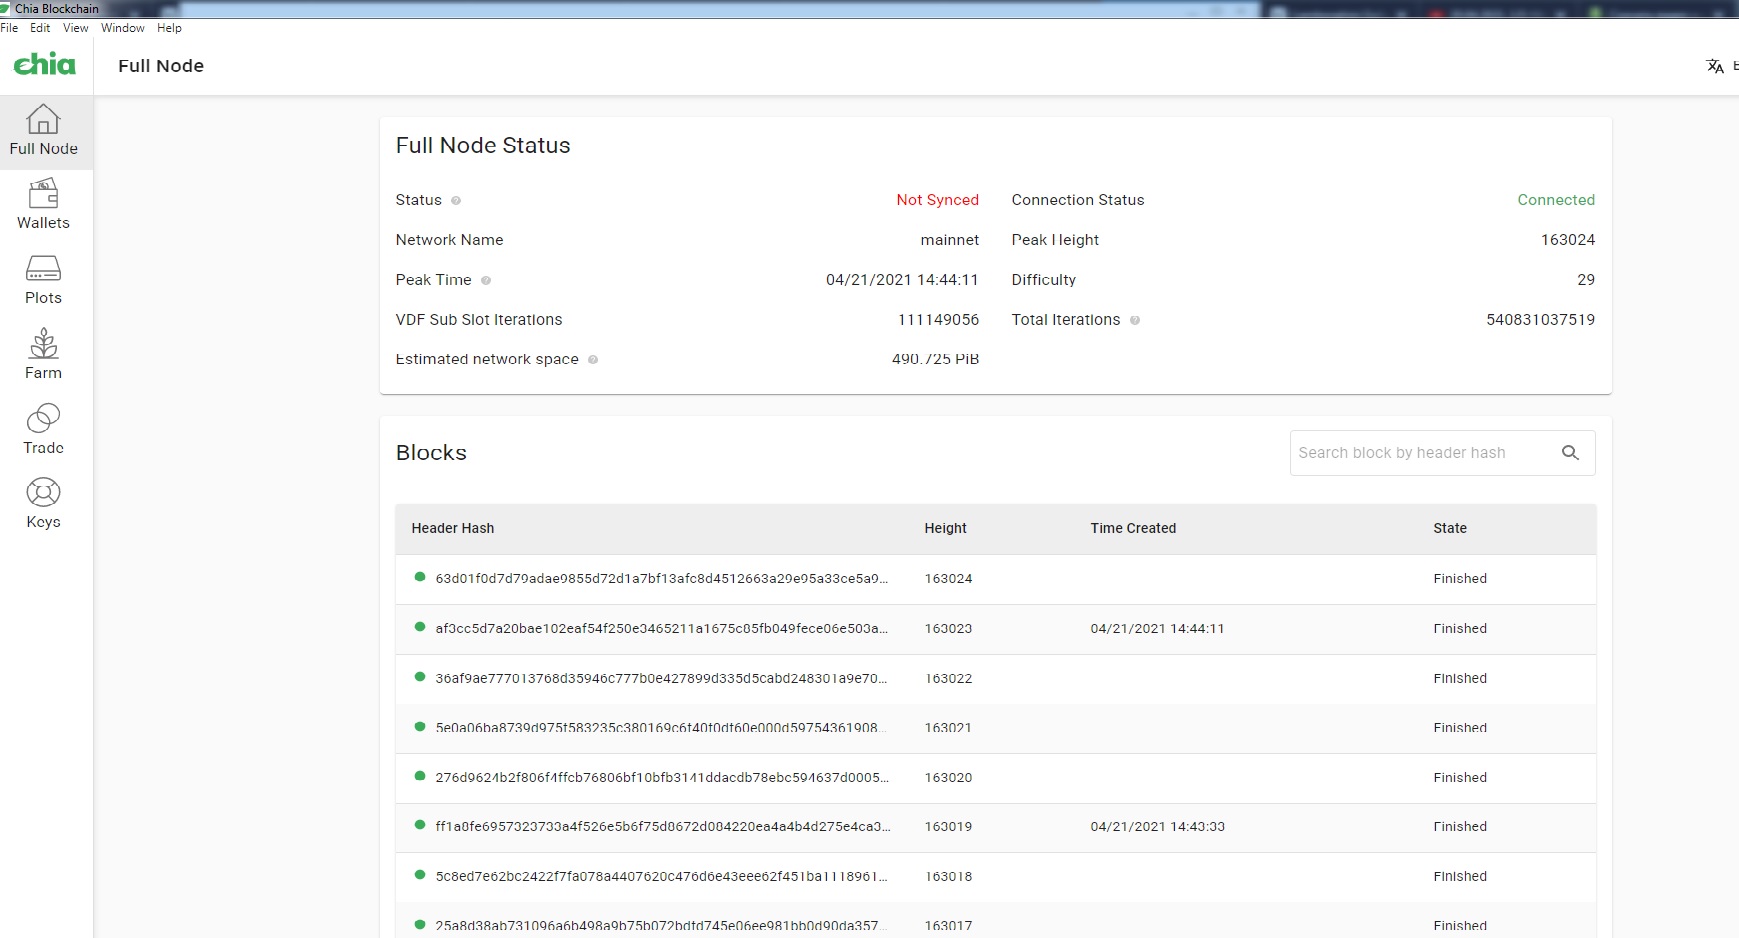Open block with hash starting ff1a0fe69573
1739x938 pixels.
point(995,827)
